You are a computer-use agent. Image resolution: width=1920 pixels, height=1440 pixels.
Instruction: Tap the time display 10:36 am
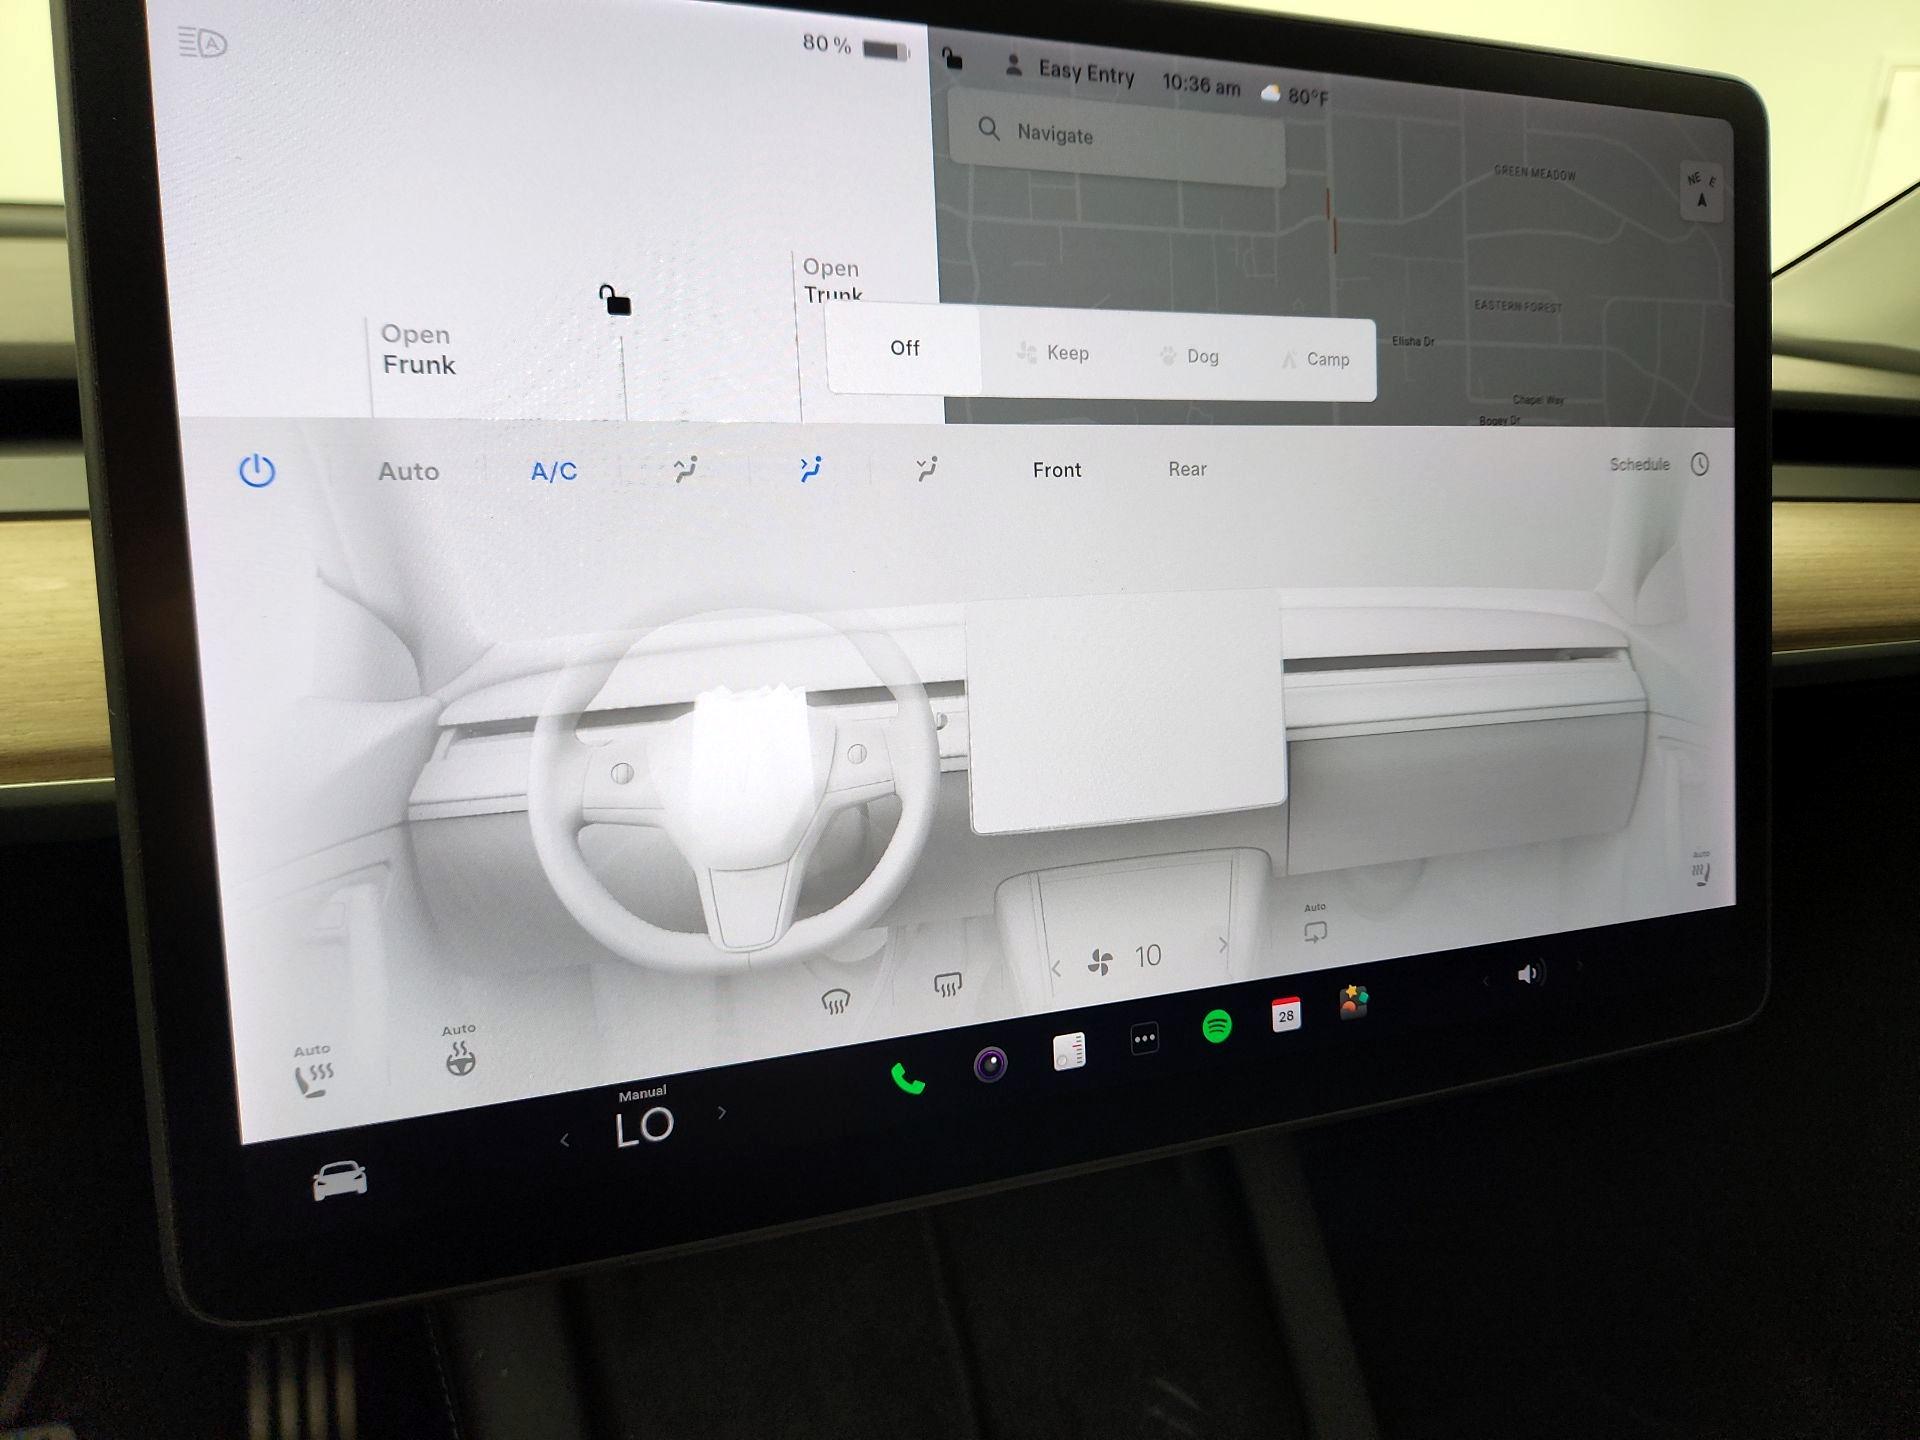tap(1201, 85)
